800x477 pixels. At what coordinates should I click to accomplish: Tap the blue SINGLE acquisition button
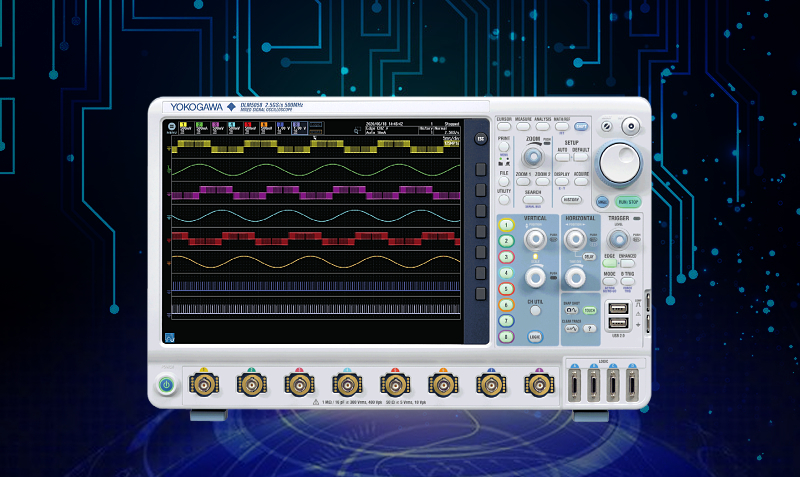tap(603, 202)
